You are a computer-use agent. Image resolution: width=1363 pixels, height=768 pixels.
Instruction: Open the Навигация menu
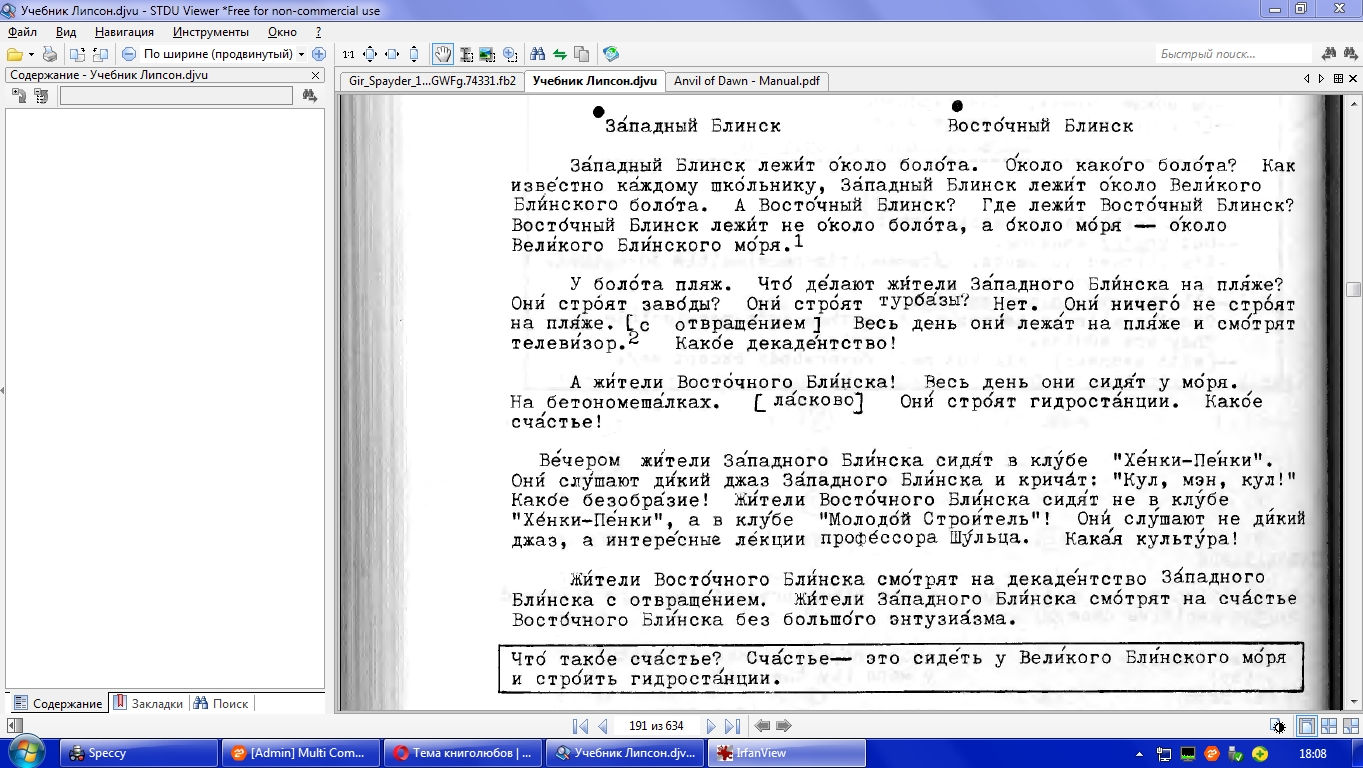tap(124, 32)
